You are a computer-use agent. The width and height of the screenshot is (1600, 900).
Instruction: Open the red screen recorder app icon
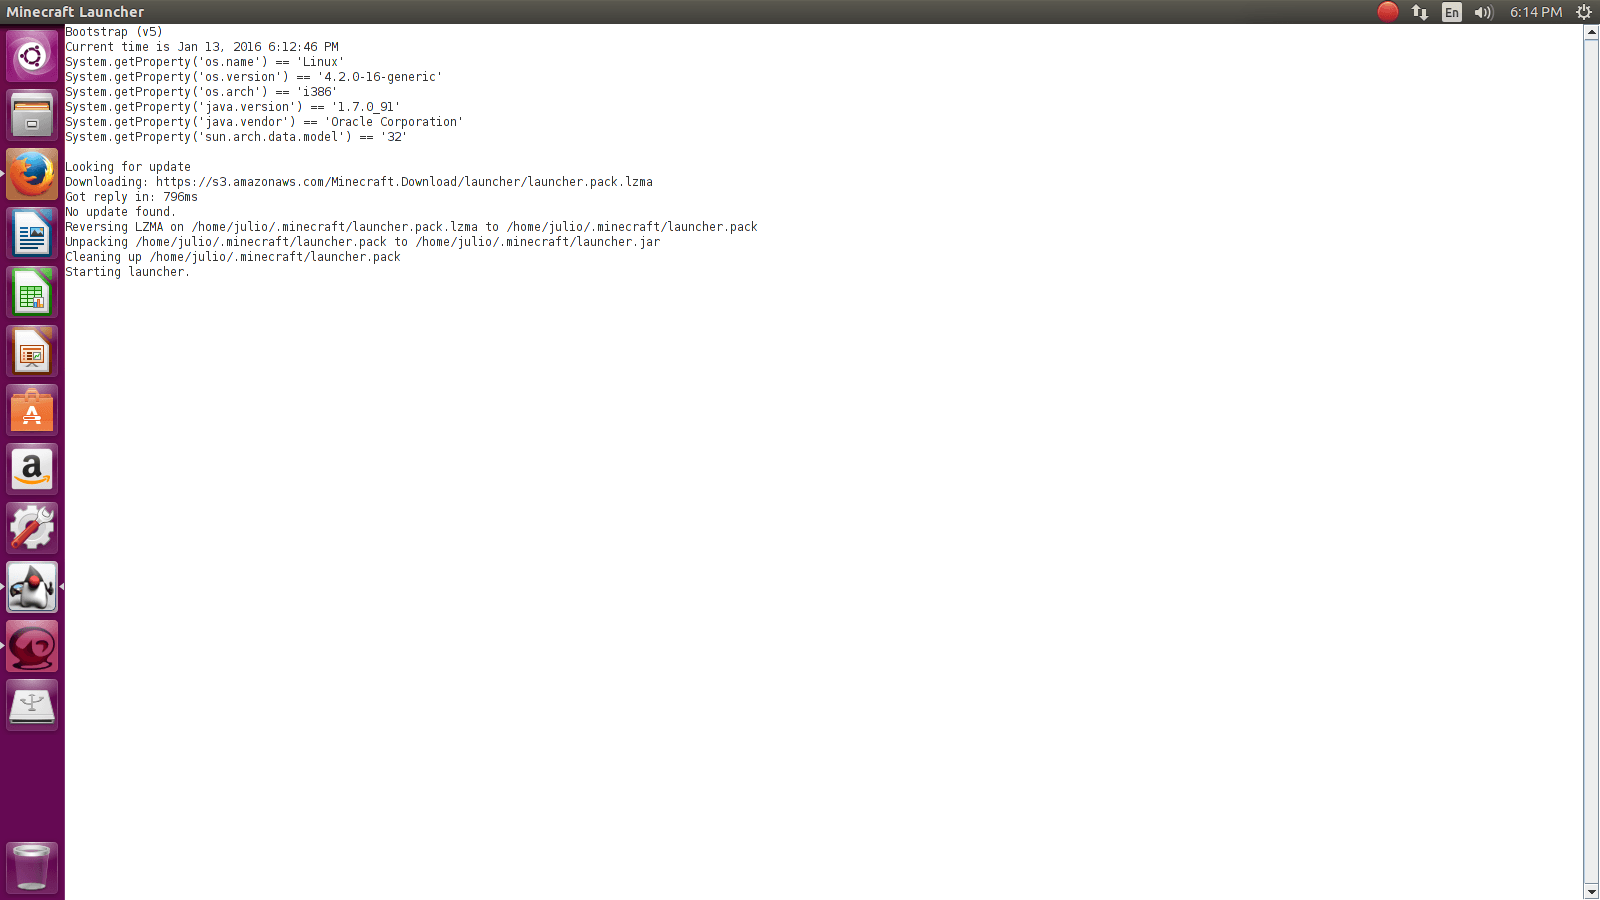(x=32, y=646)
